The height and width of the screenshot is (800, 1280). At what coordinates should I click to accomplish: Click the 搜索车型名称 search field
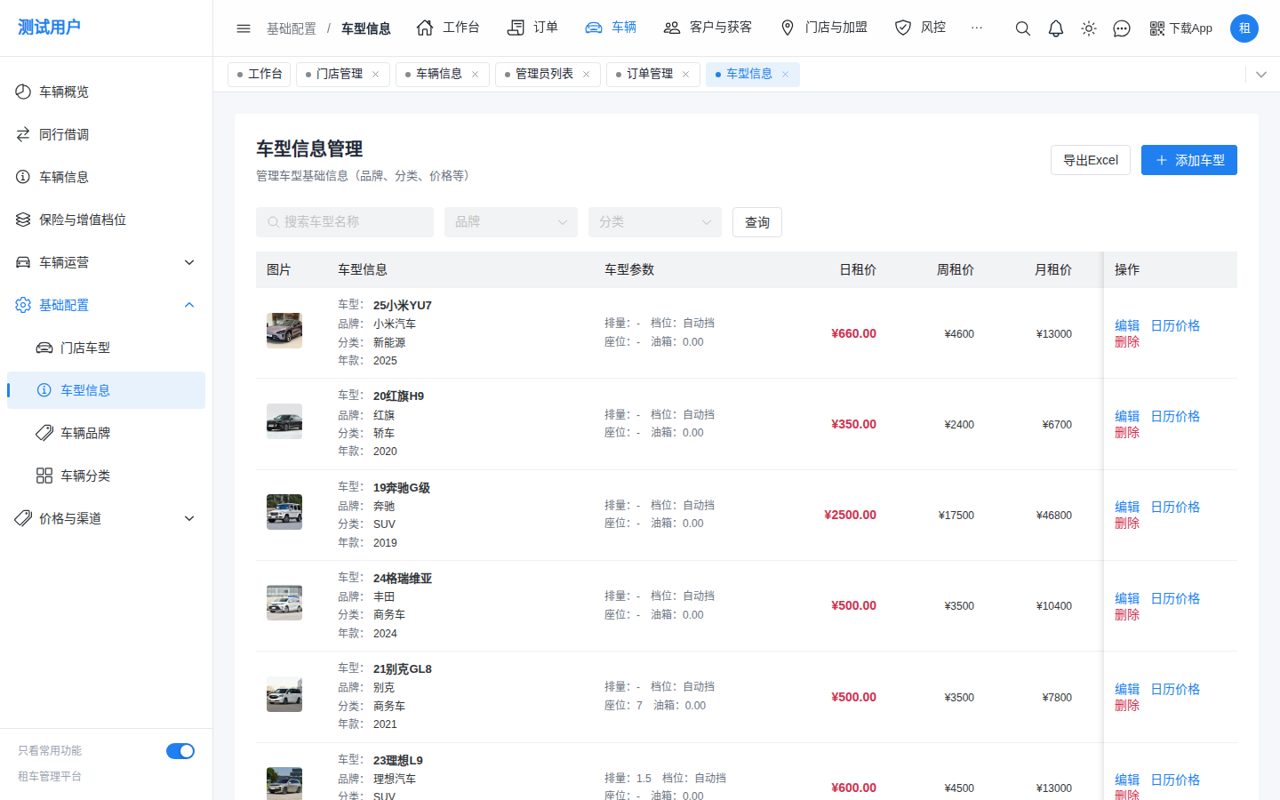coord(345,222)
